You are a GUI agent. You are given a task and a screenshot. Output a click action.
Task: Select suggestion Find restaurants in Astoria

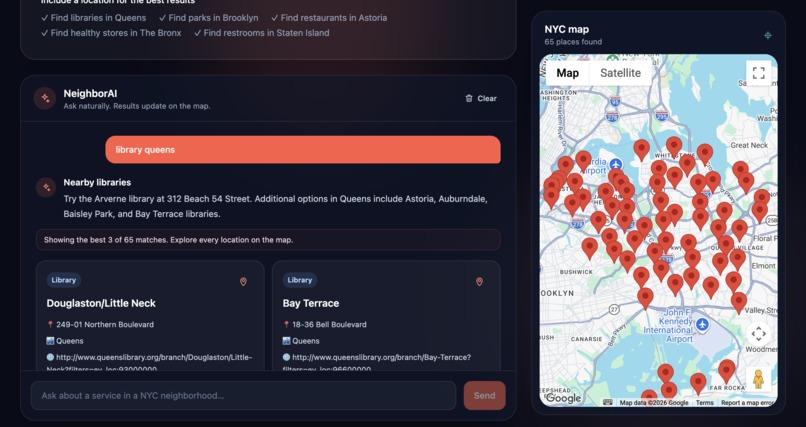[x=329, y=18]
